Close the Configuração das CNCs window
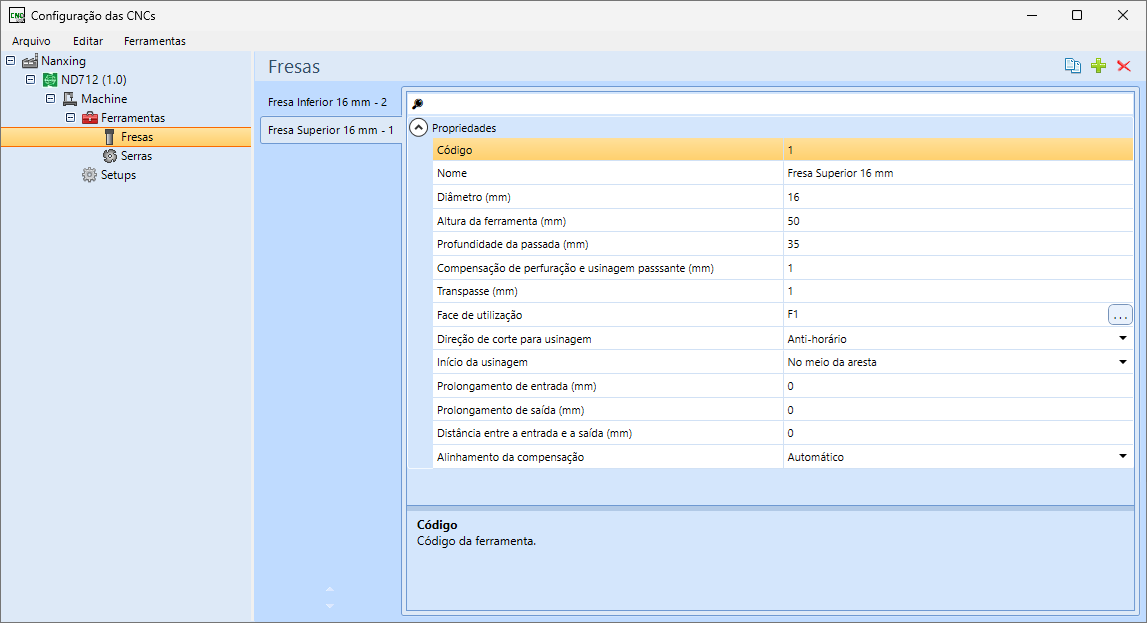The image size is (1147, 623). tap(1123, 15)
